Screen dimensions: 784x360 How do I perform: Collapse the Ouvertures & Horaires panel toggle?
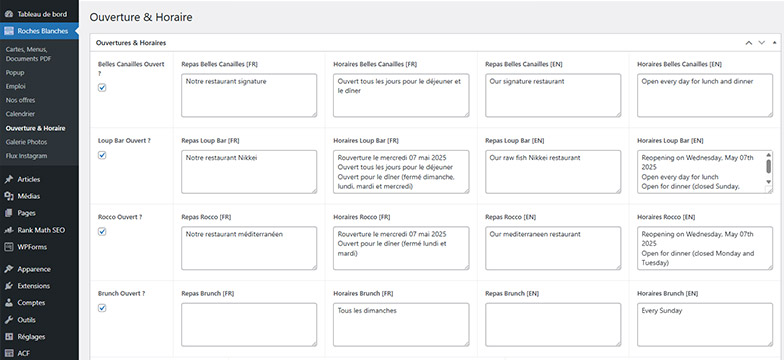(x=774, y=43)
